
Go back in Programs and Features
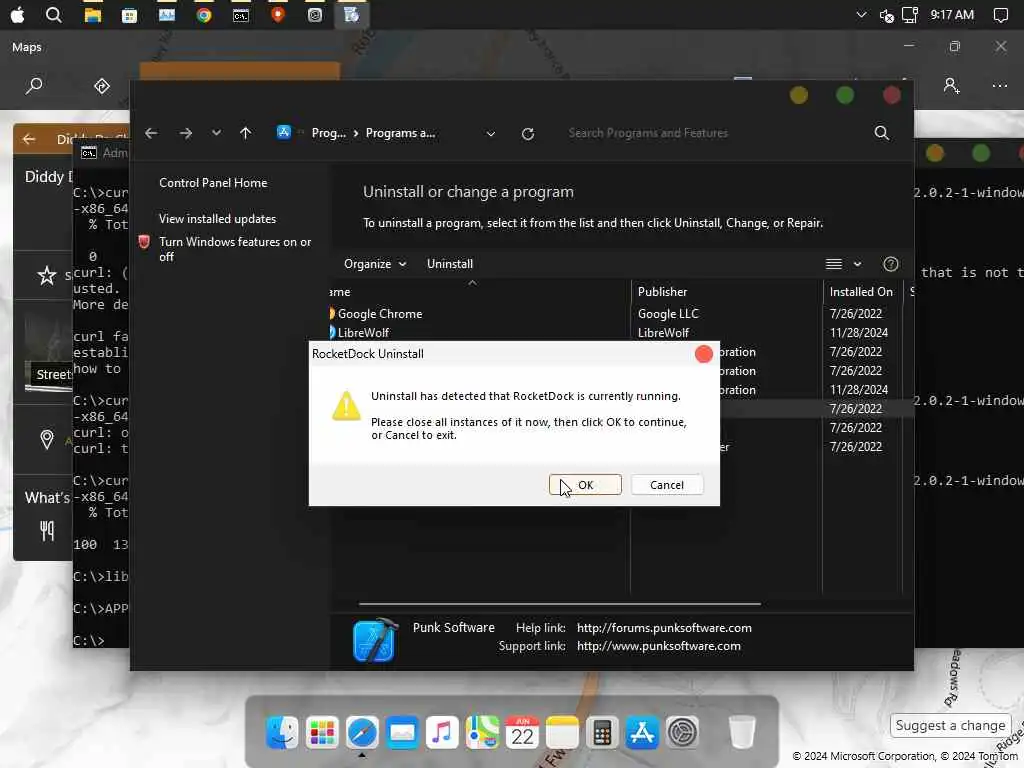point(151,133)
